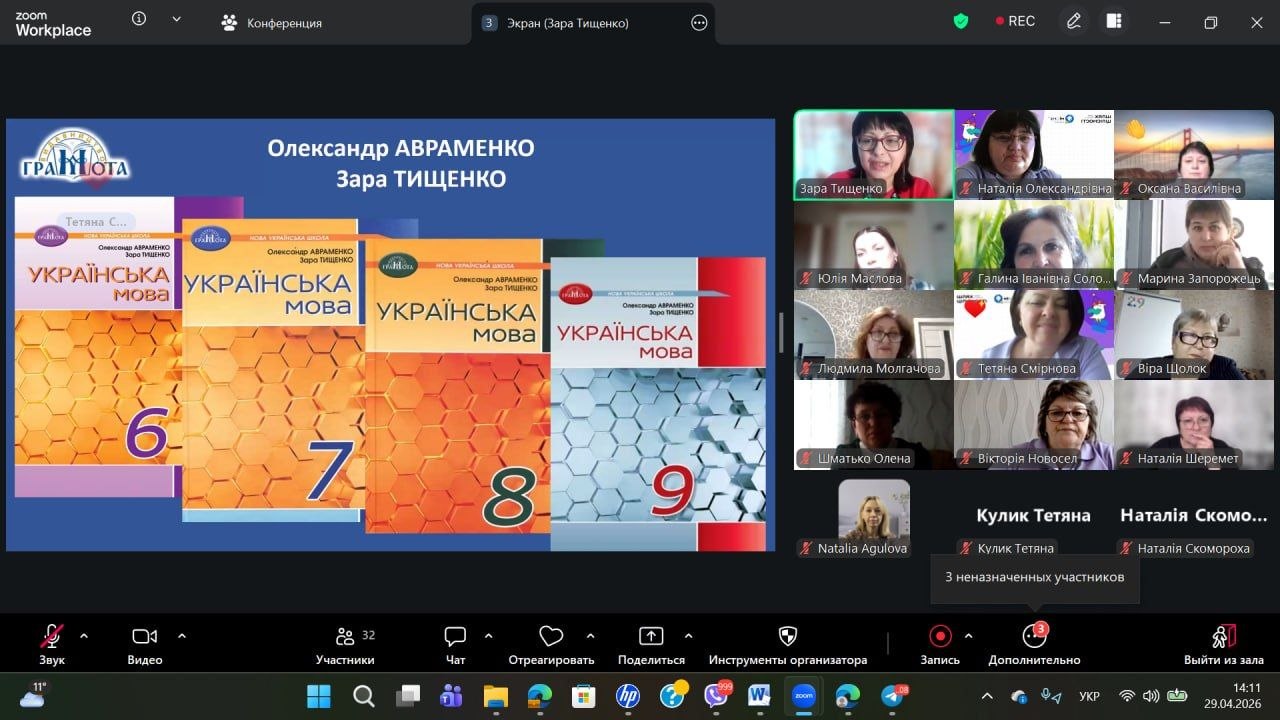Open Microsoft Word from the taskbar
This screenshot has width=1280, height=720.
click(759, 696)
